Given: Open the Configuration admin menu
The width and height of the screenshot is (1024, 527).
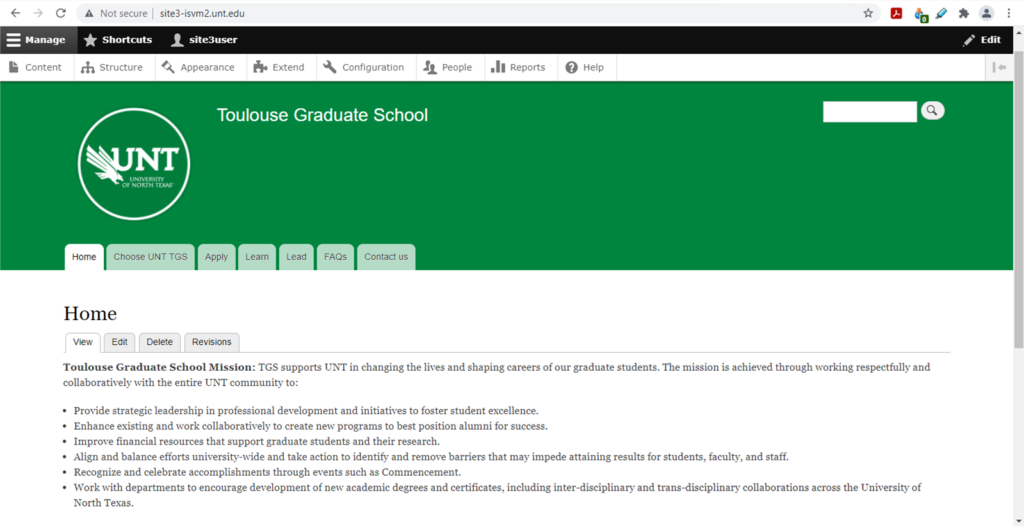Looking at the screenshot, I should (364, 67).
